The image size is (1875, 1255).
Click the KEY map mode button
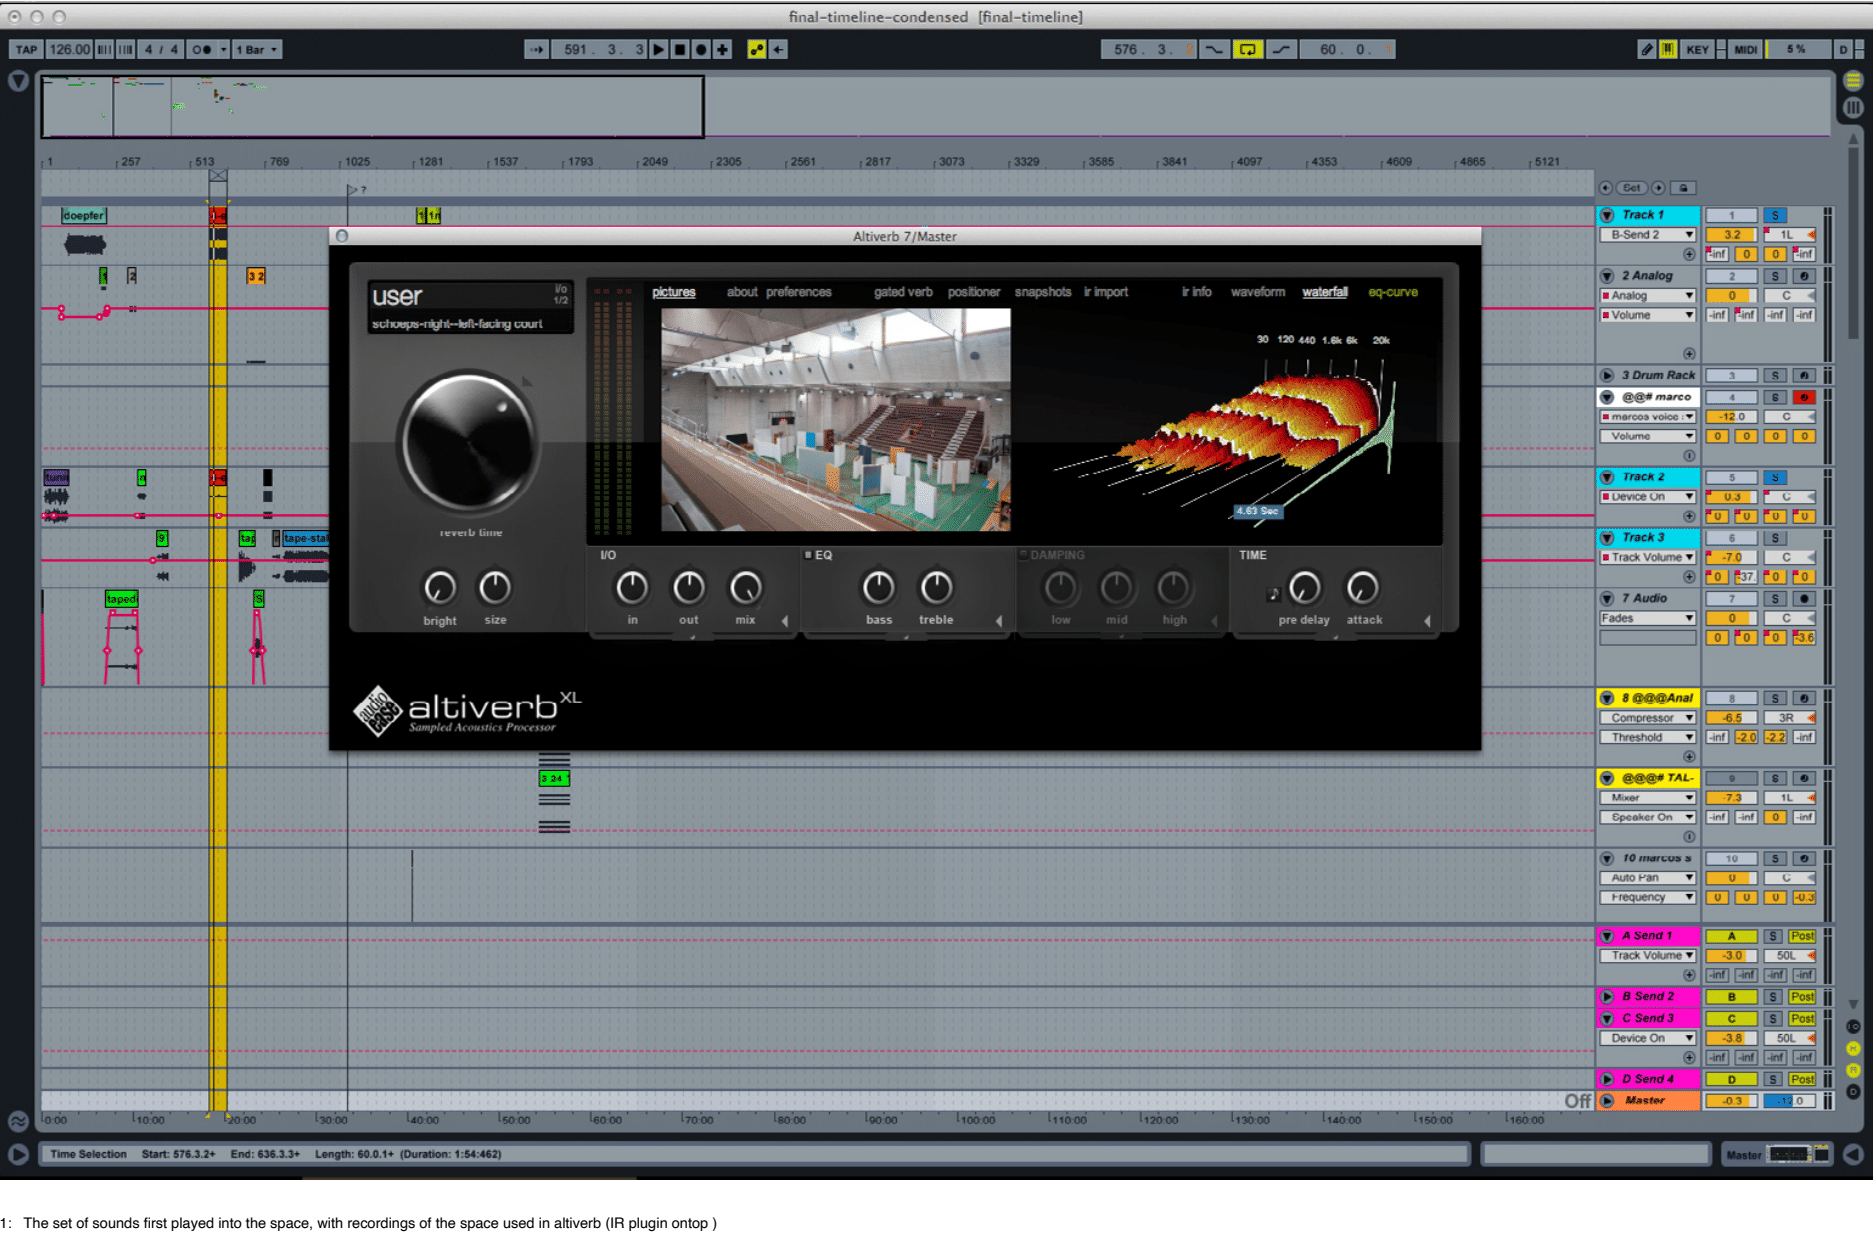1697,49
